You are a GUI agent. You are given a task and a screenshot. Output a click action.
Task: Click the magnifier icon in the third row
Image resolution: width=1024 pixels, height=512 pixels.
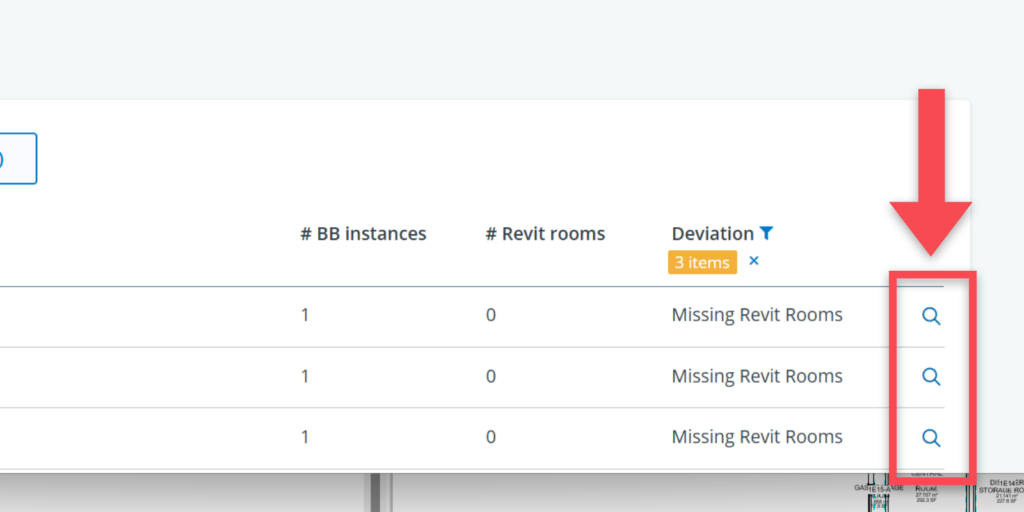click(x=930, y=438)
